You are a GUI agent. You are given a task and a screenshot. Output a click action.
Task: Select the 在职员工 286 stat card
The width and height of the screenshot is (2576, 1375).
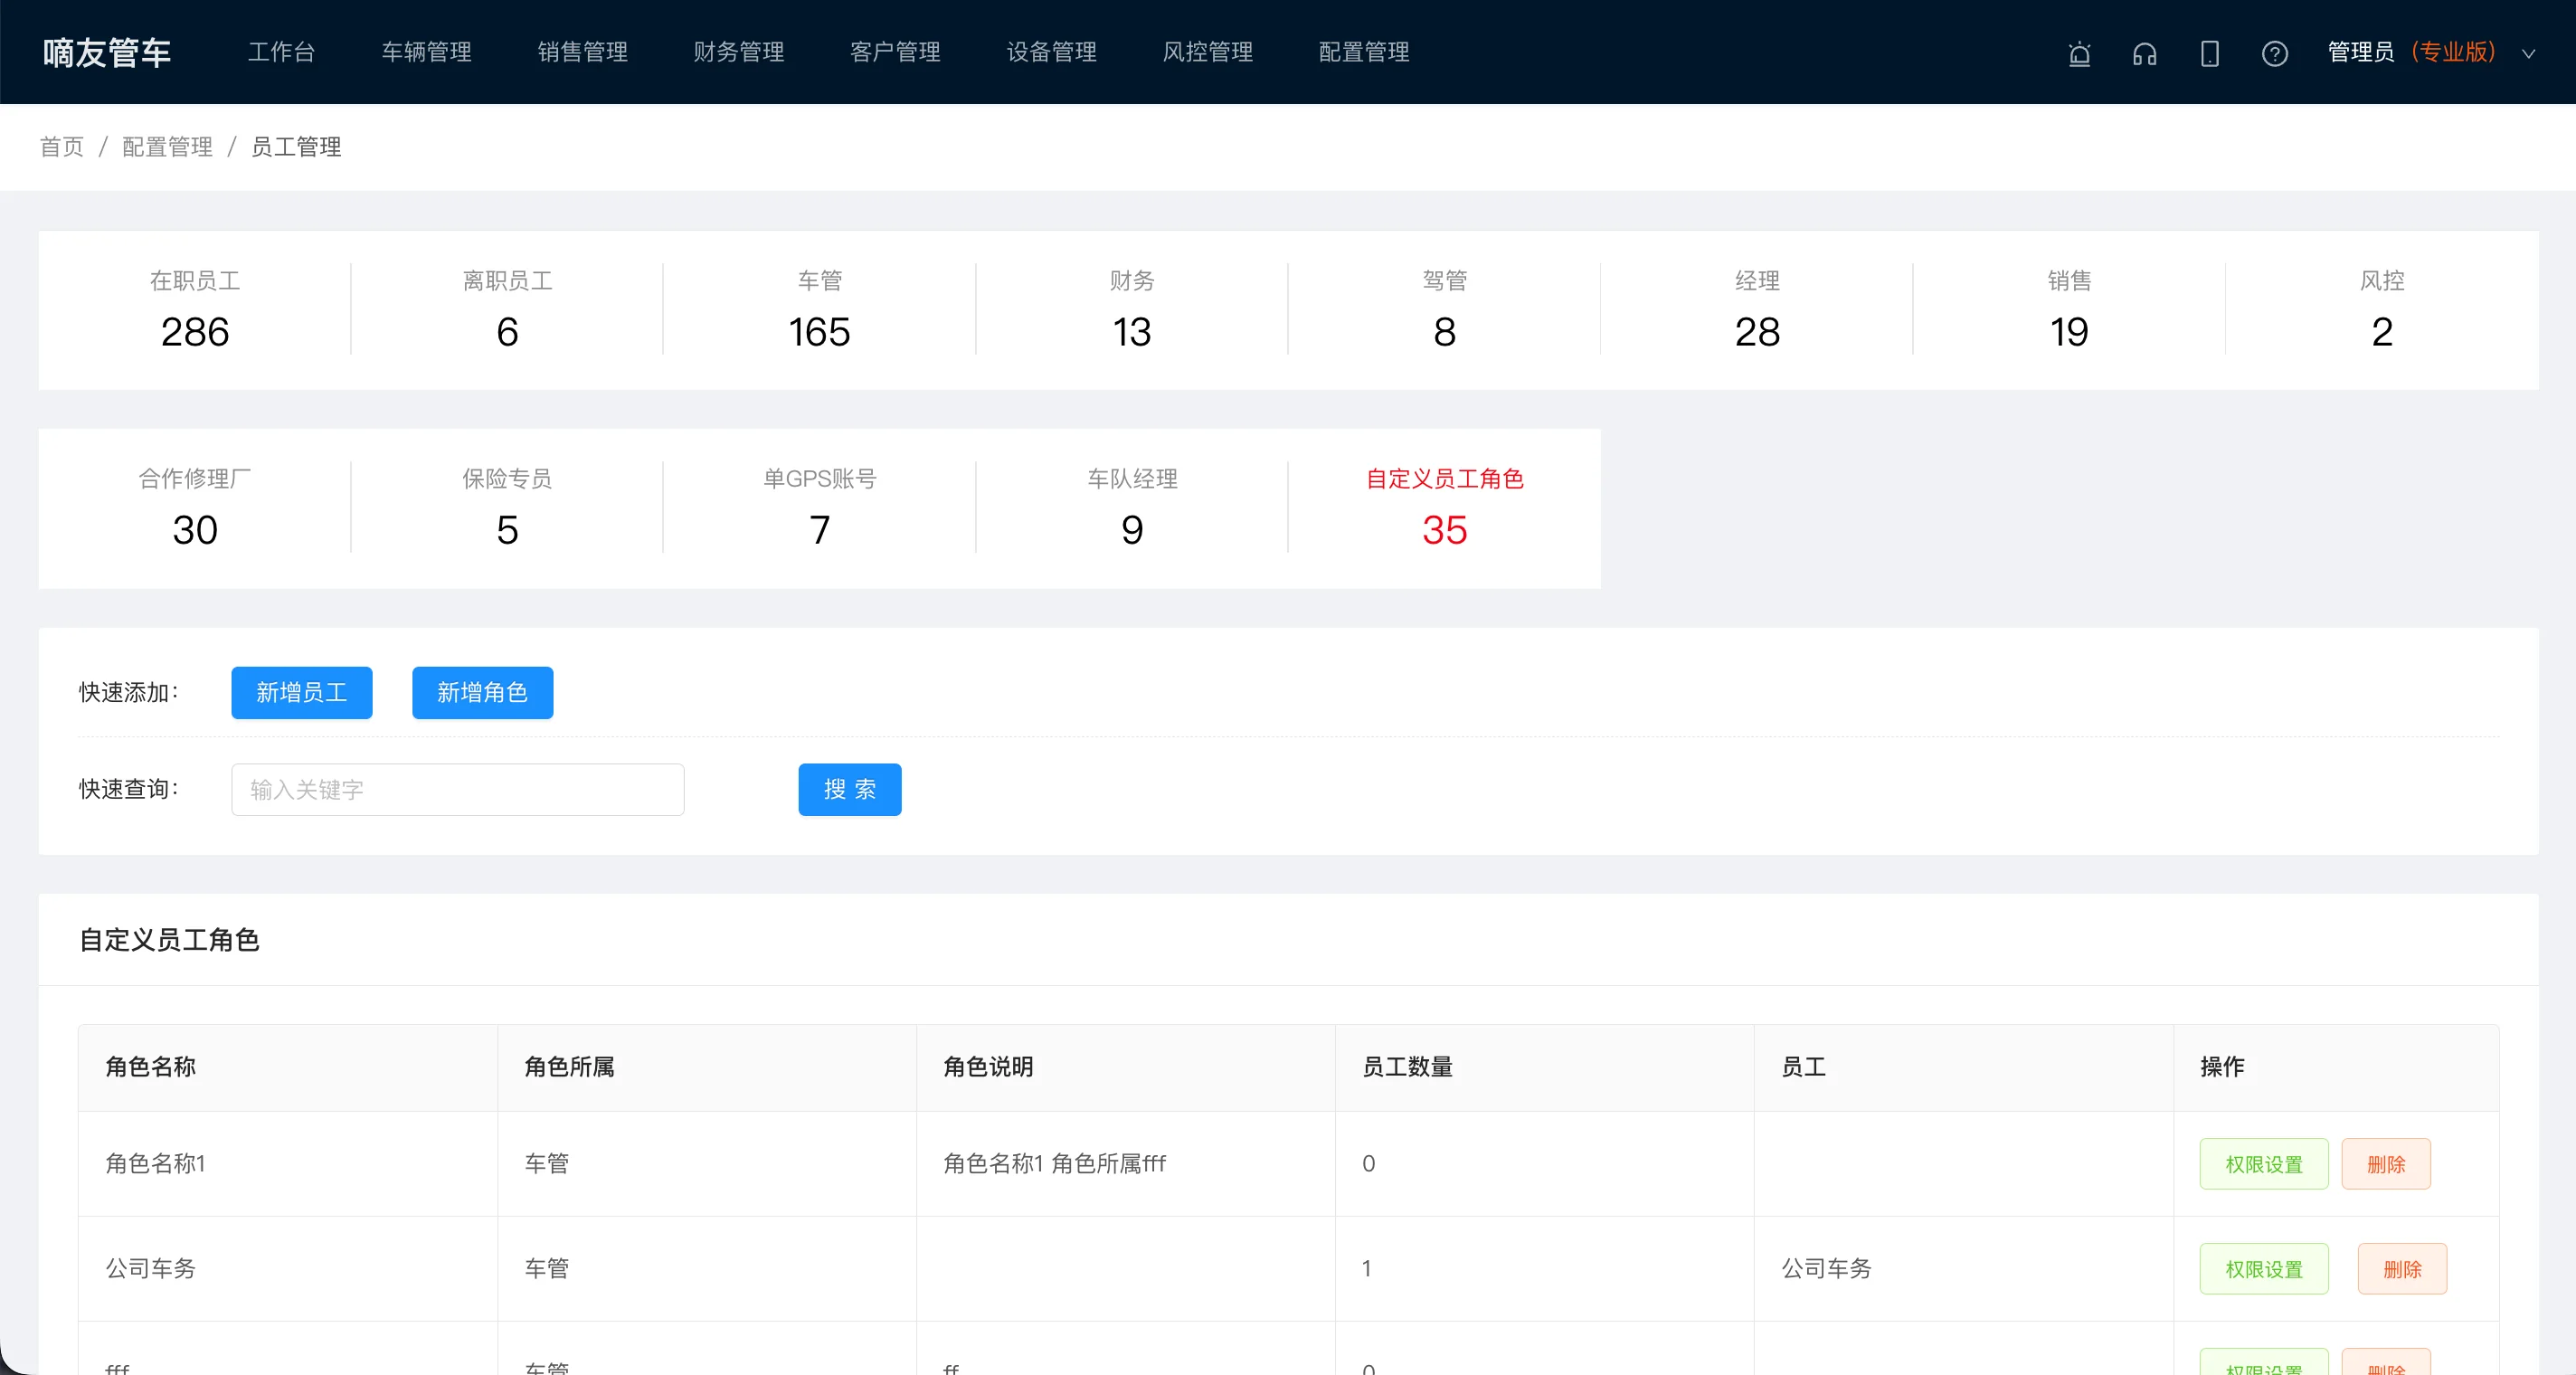pyautogui.click(x=195, y=310)
